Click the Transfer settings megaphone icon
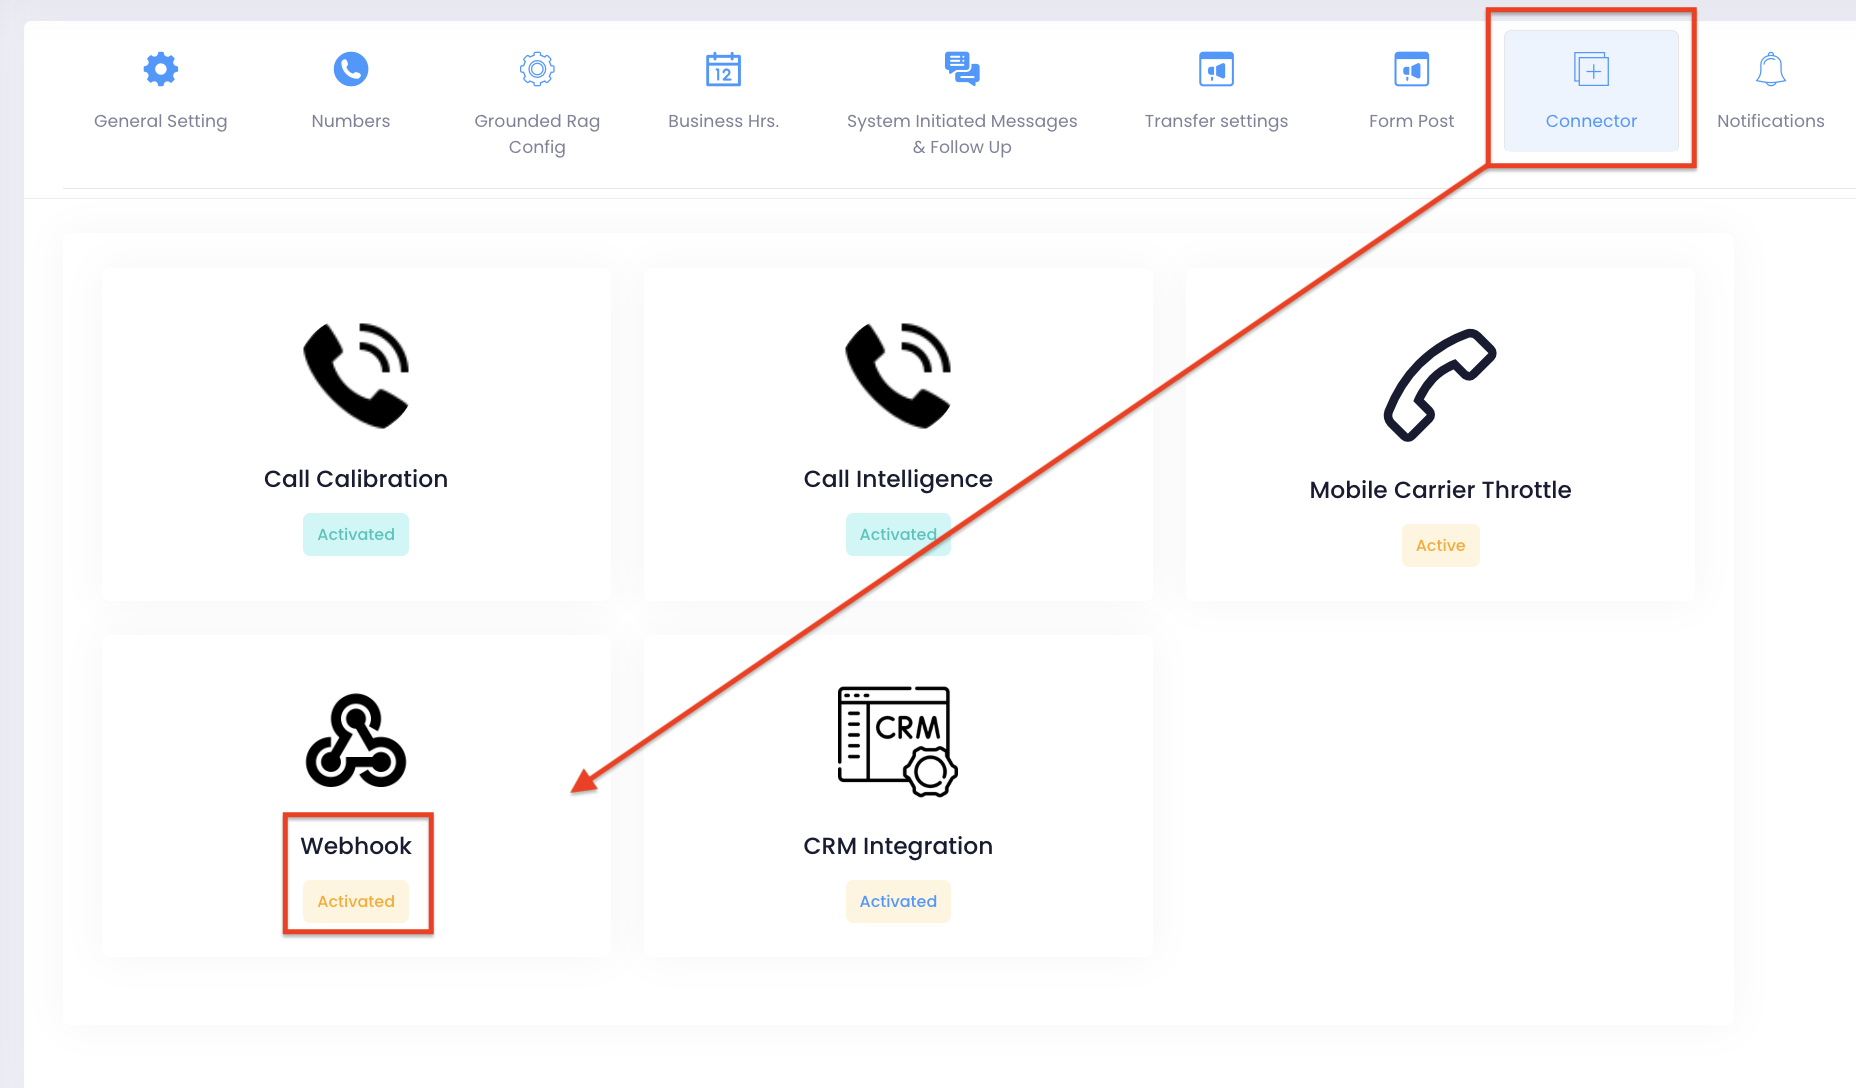 click(x=1216, y=69)
